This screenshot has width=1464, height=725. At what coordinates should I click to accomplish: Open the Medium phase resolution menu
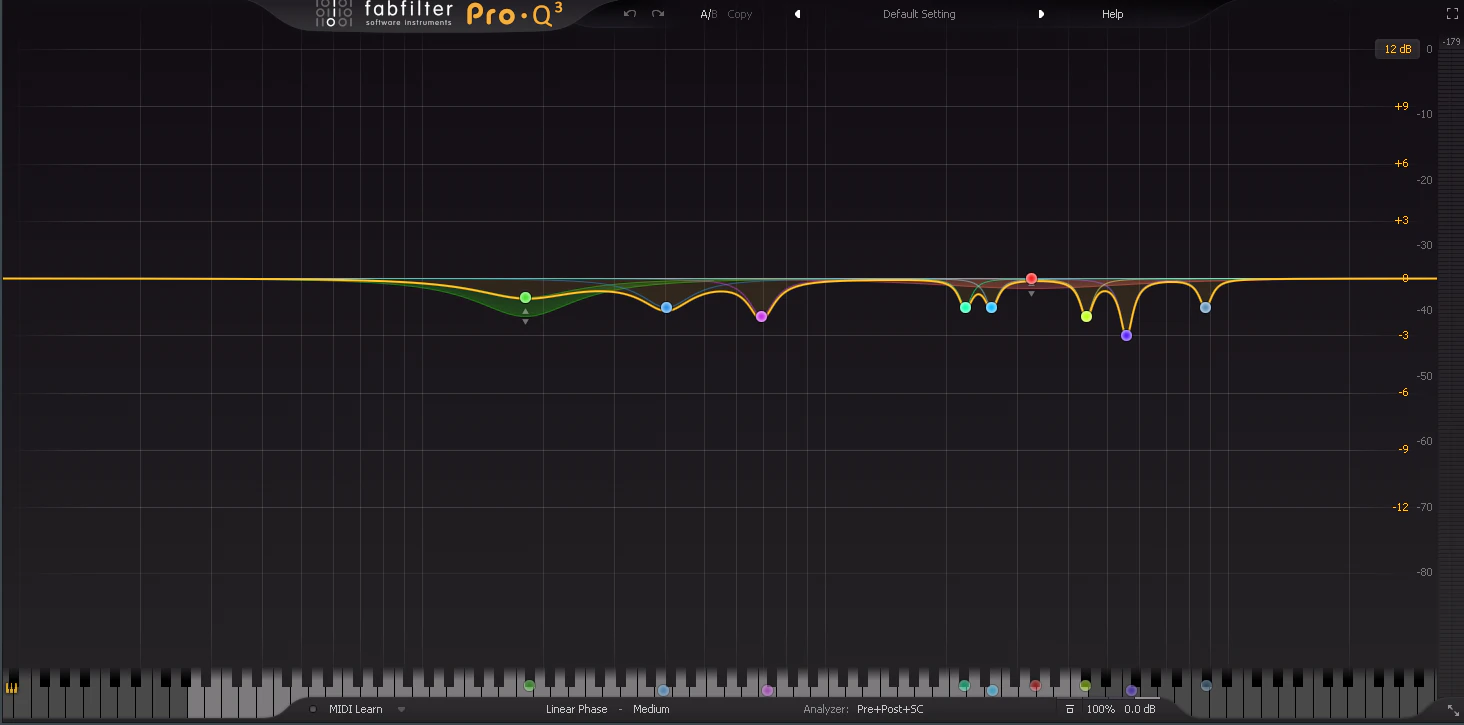point(651,709)
